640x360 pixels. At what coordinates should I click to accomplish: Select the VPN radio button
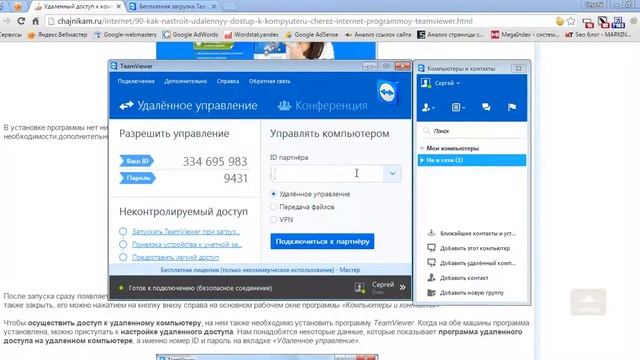[273, 220]
